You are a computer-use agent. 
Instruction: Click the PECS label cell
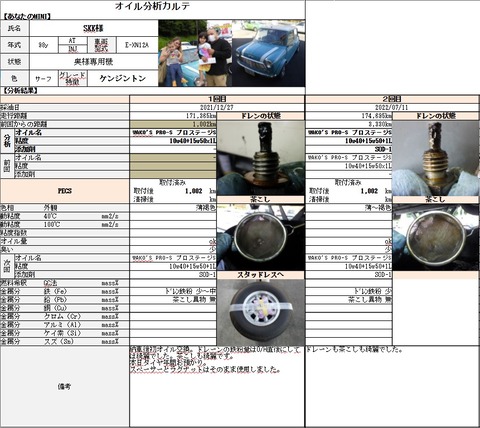point(64,191)
